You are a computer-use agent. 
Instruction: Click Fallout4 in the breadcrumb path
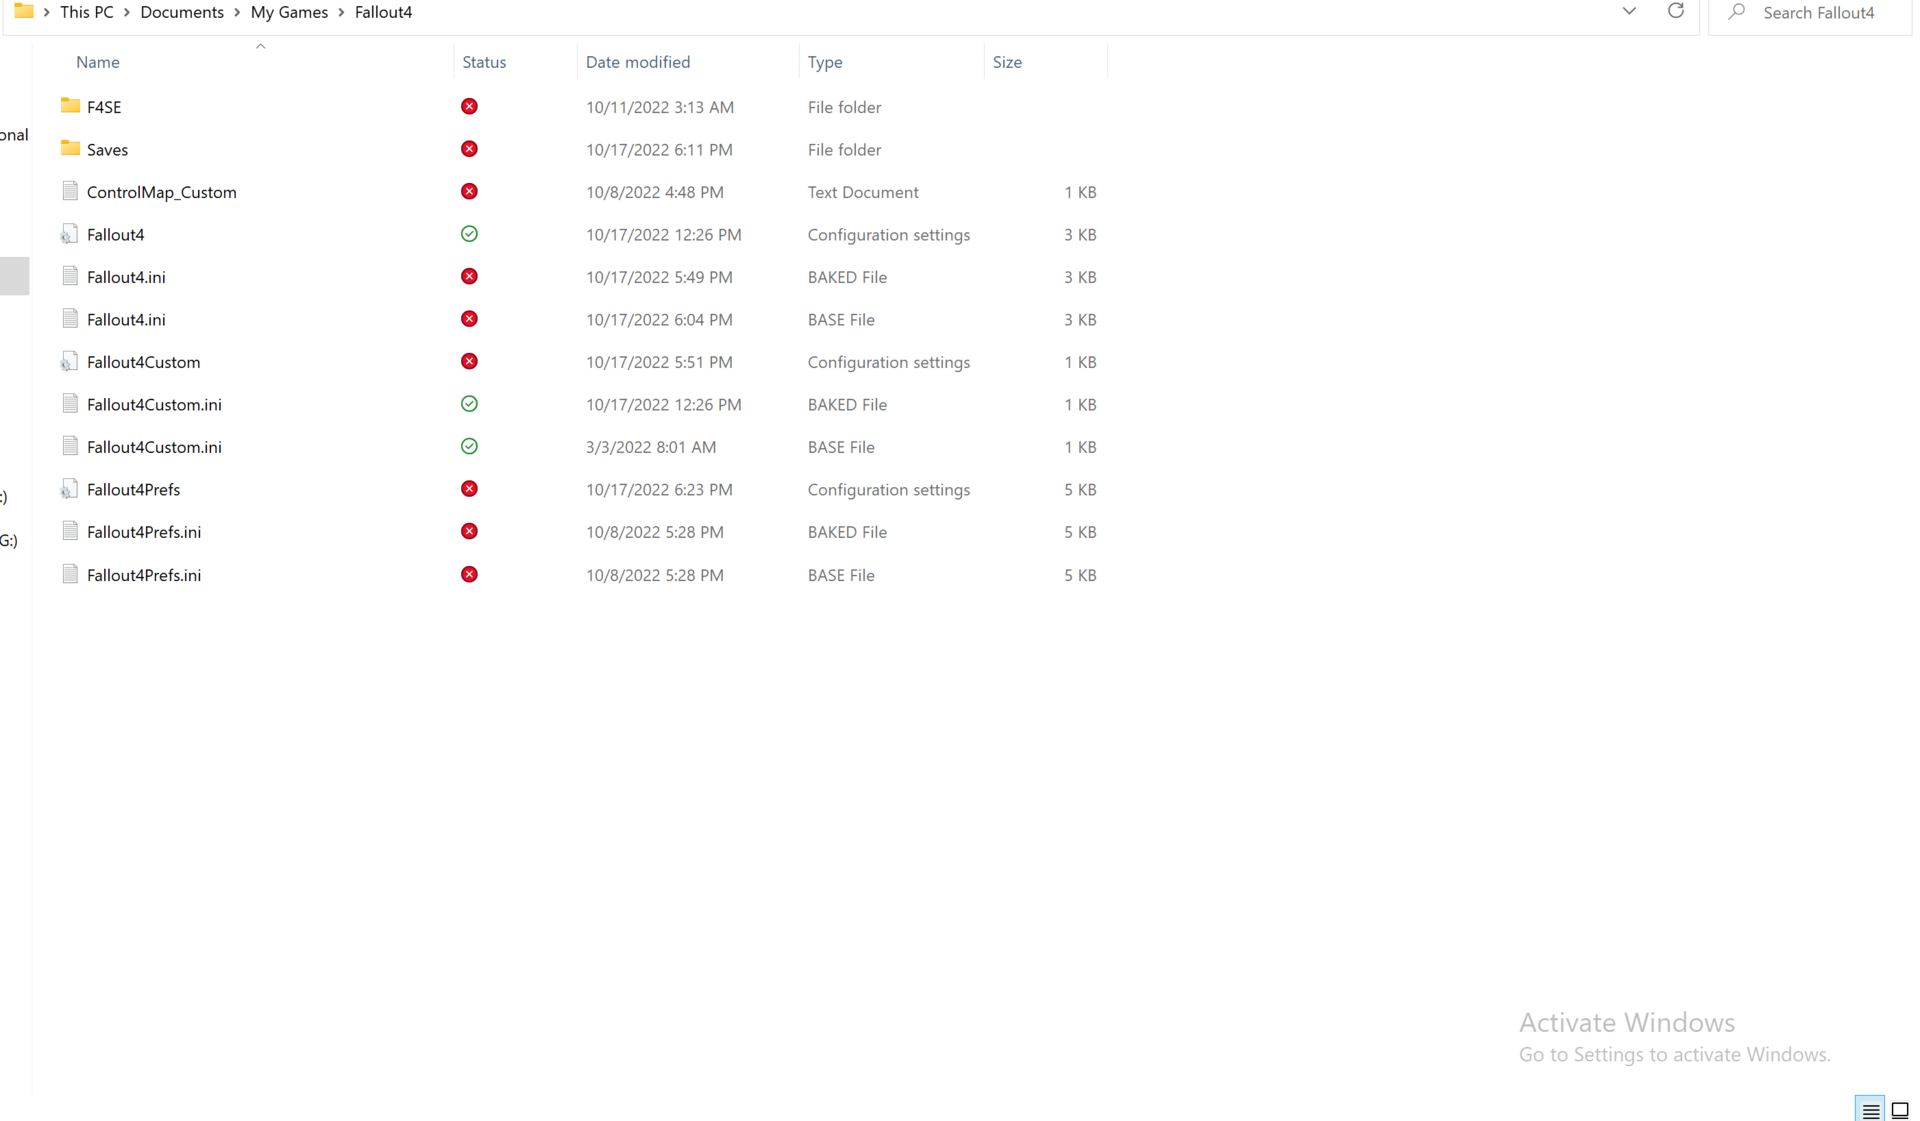click(x=384, y=12)
